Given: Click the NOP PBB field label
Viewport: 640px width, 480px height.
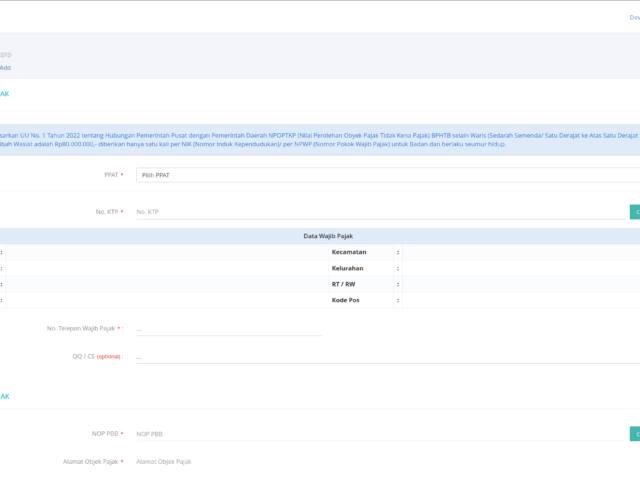Looking at the screenshot, I should (105, 433).
